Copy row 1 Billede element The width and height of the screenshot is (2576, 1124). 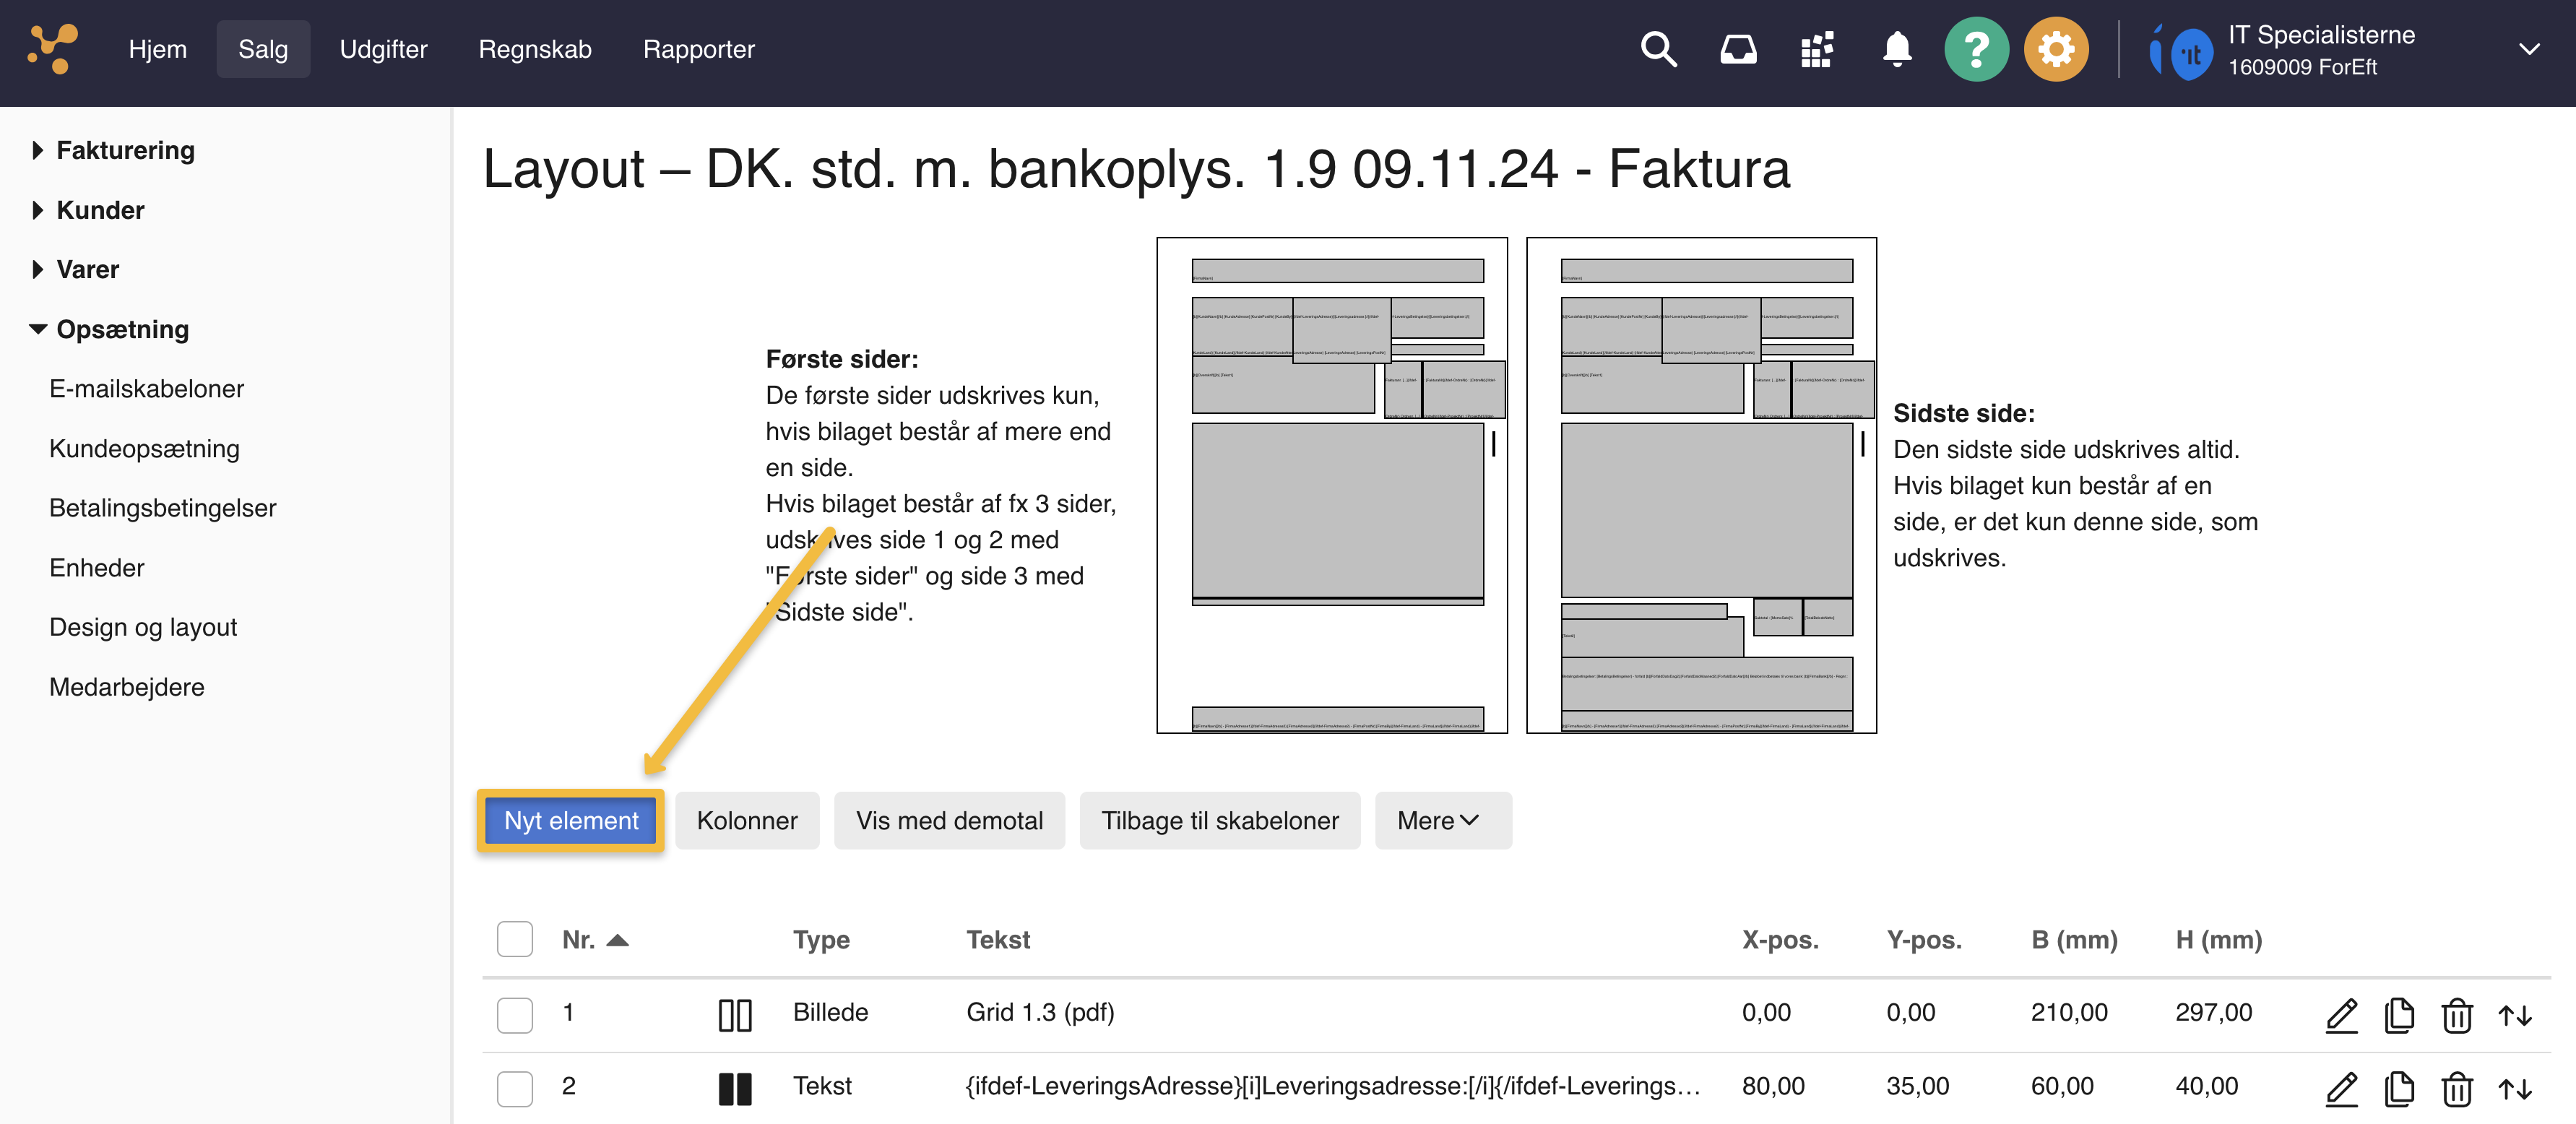[2399, 1015]
